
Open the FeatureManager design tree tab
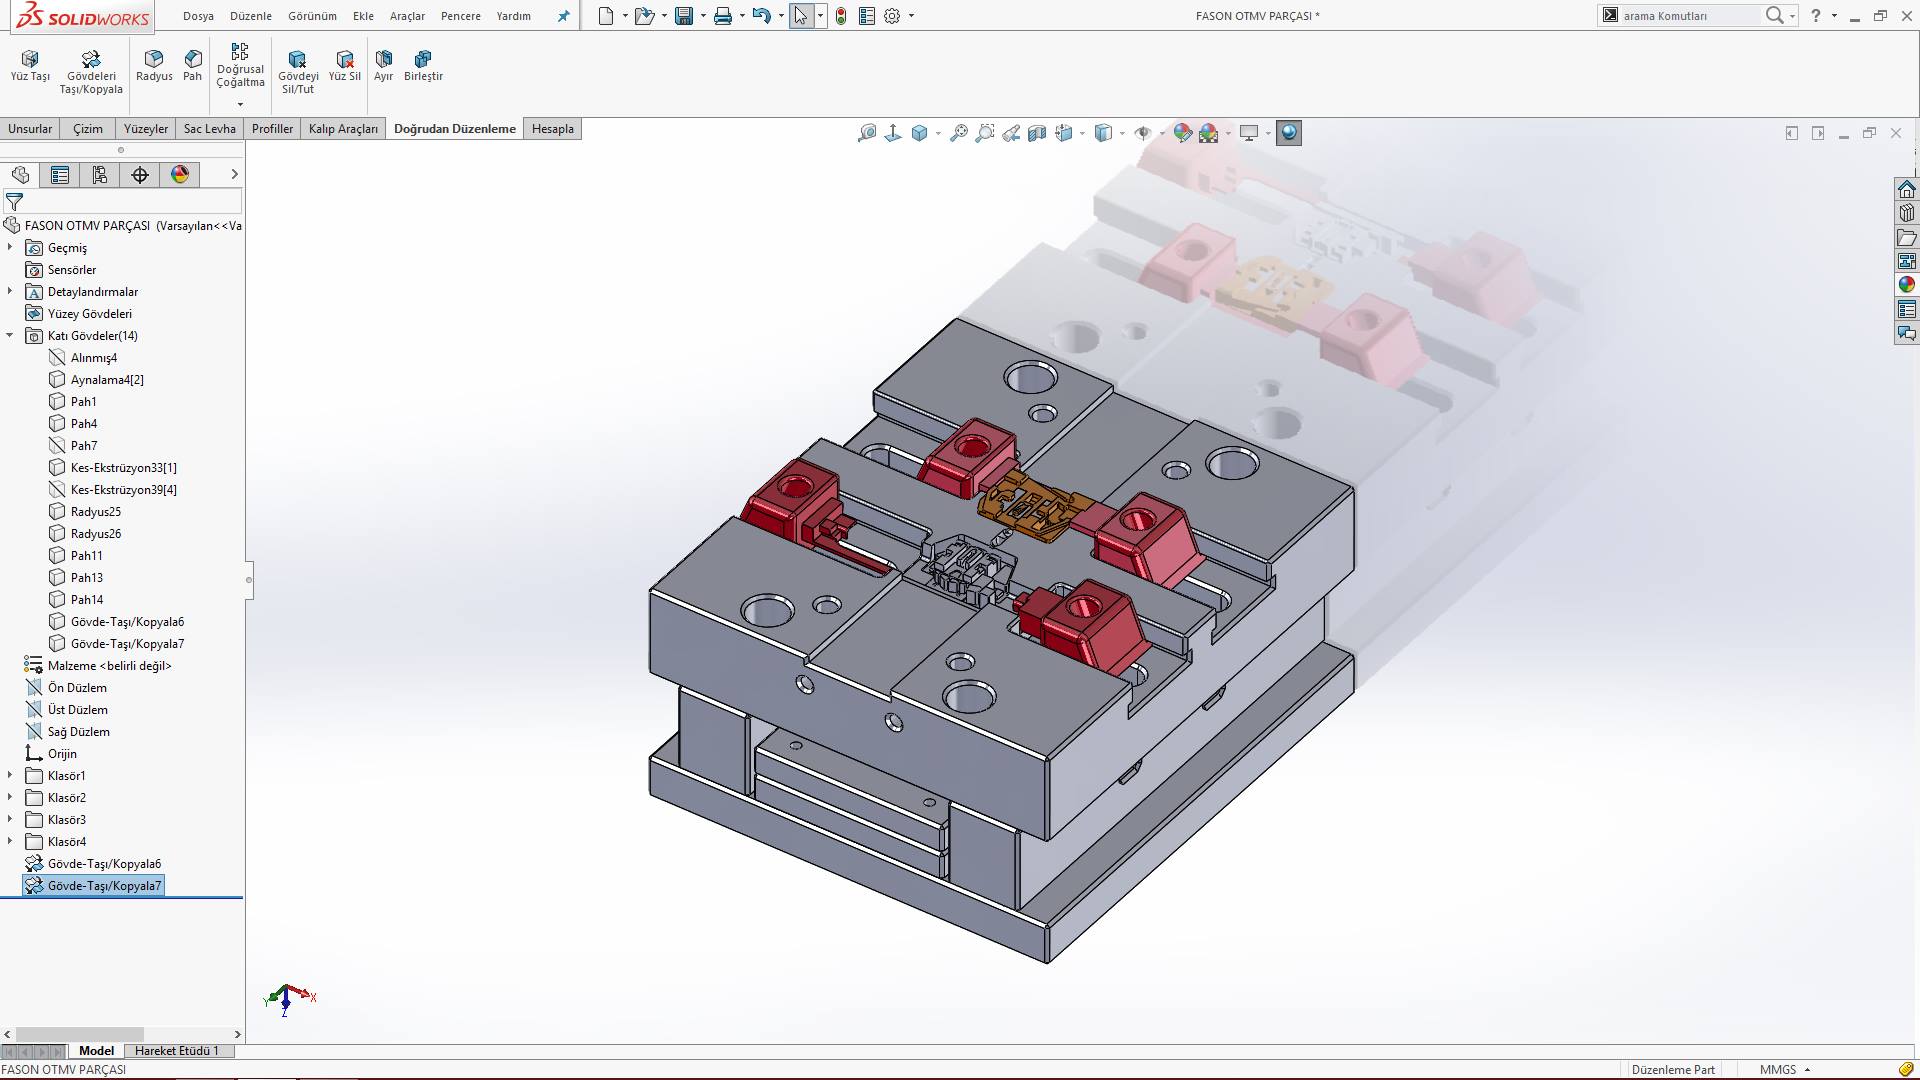click(x=20, y=175)
